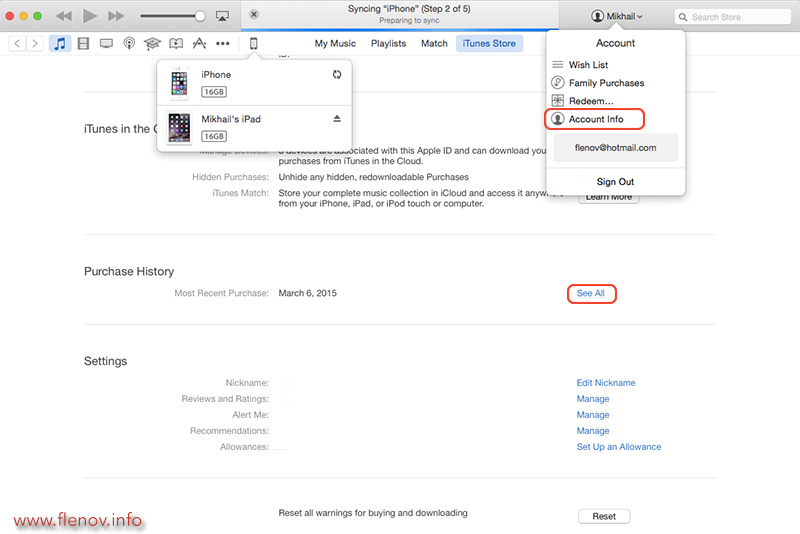The width and height of the screenshot is (800, 534).
Task: Click the Settings section heading
Action: (106, 361)
